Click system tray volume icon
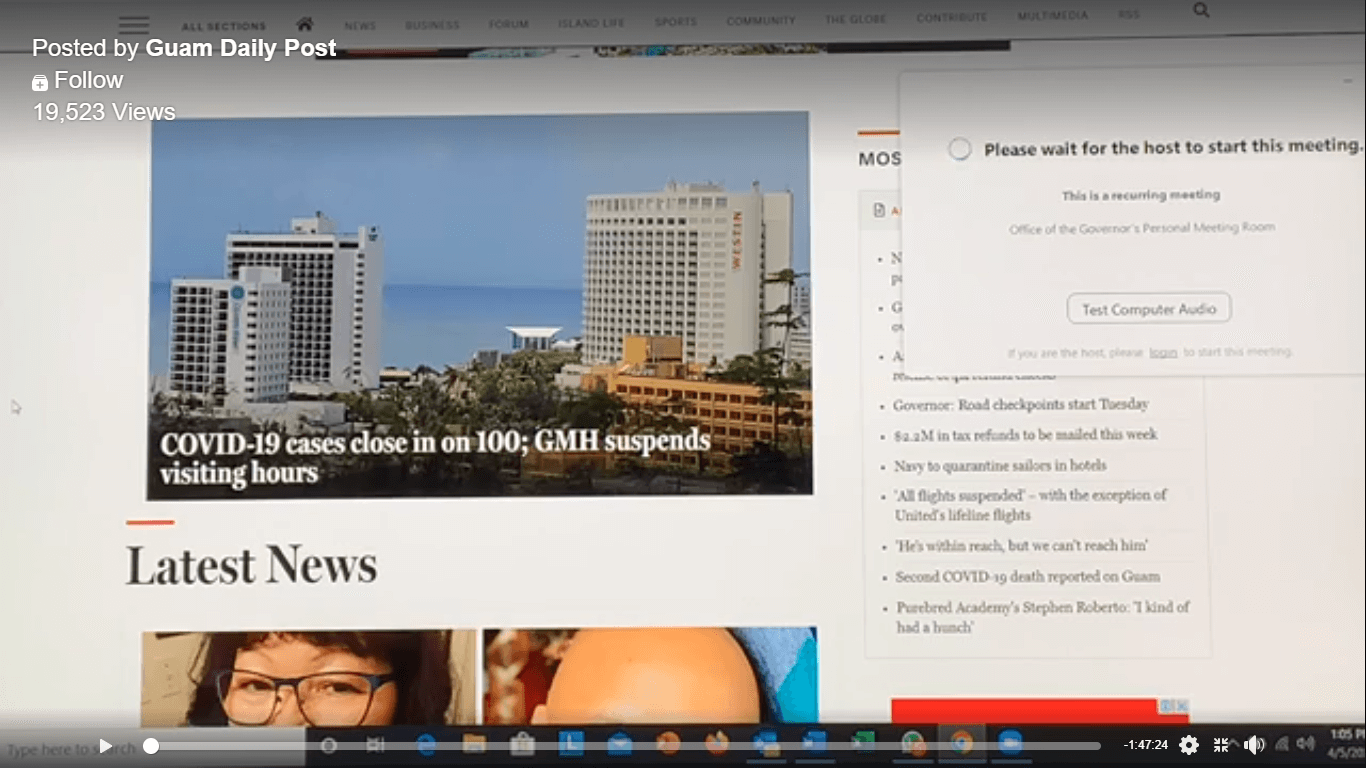The width and height of the screenshot is (1366, 768). pos(1305,744)
